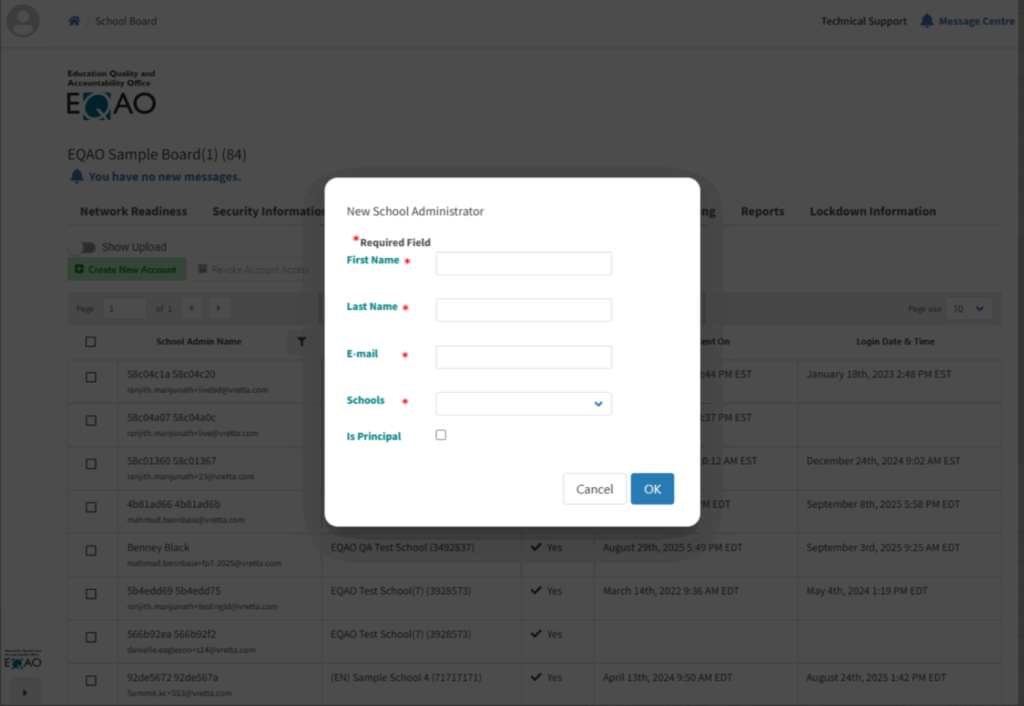Click the Message Centre bell icon
This screenshot has height=706, width=1024.
pos(927,21)
